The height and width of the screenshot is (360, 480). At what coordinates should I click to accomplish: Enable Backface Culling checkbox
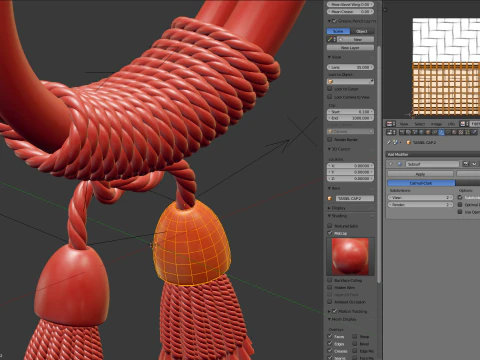click(x=330, y=280)
